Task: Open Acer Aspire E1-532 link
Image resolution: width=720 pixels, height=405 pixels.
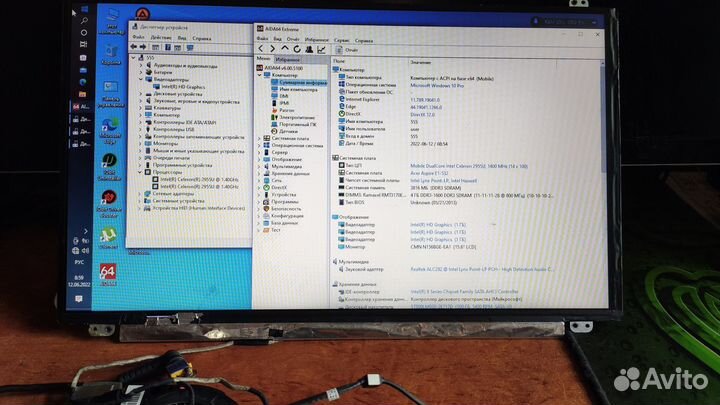Action: pyautogui.click(x=429, y=174)
